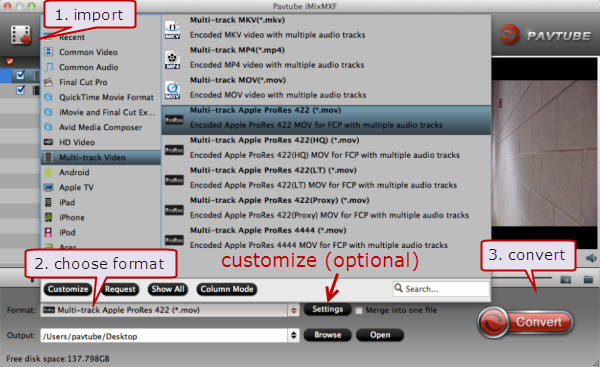
Task: Open the Format dropdown arrows
Action: pyautogui.click(x=293, y=310)
